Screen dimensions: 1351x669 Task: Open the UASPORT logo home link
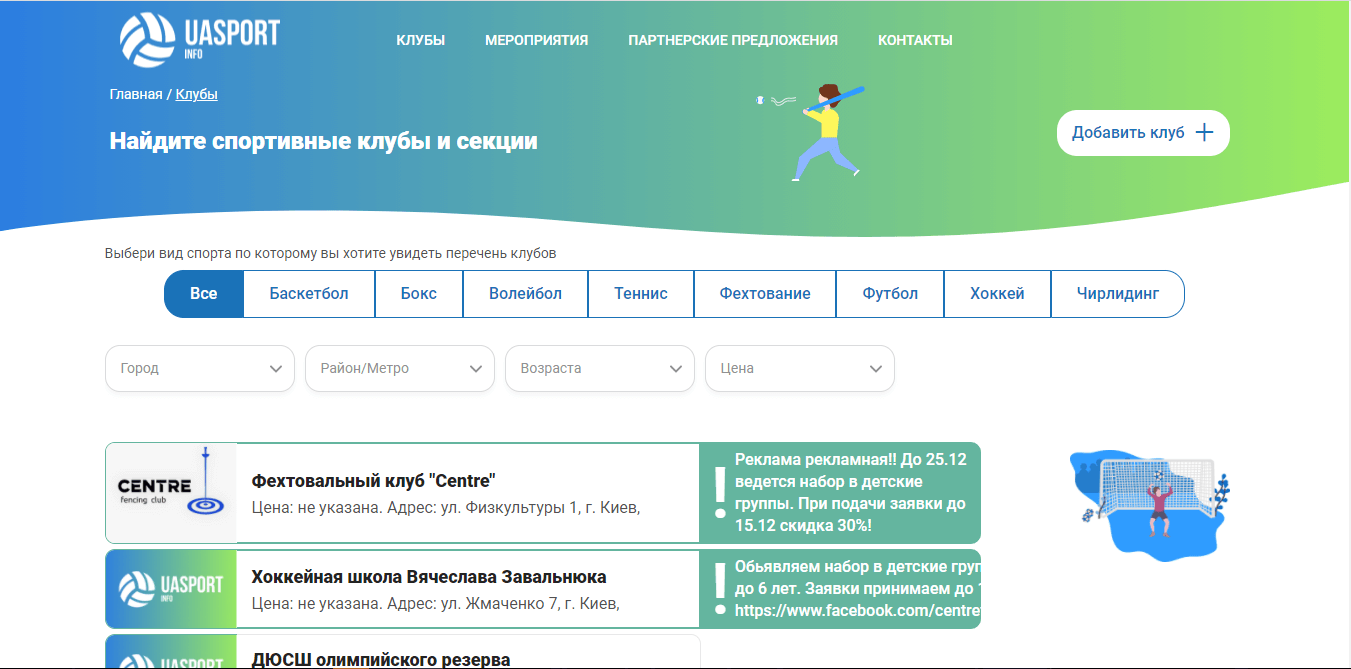(x=199, y=40)
